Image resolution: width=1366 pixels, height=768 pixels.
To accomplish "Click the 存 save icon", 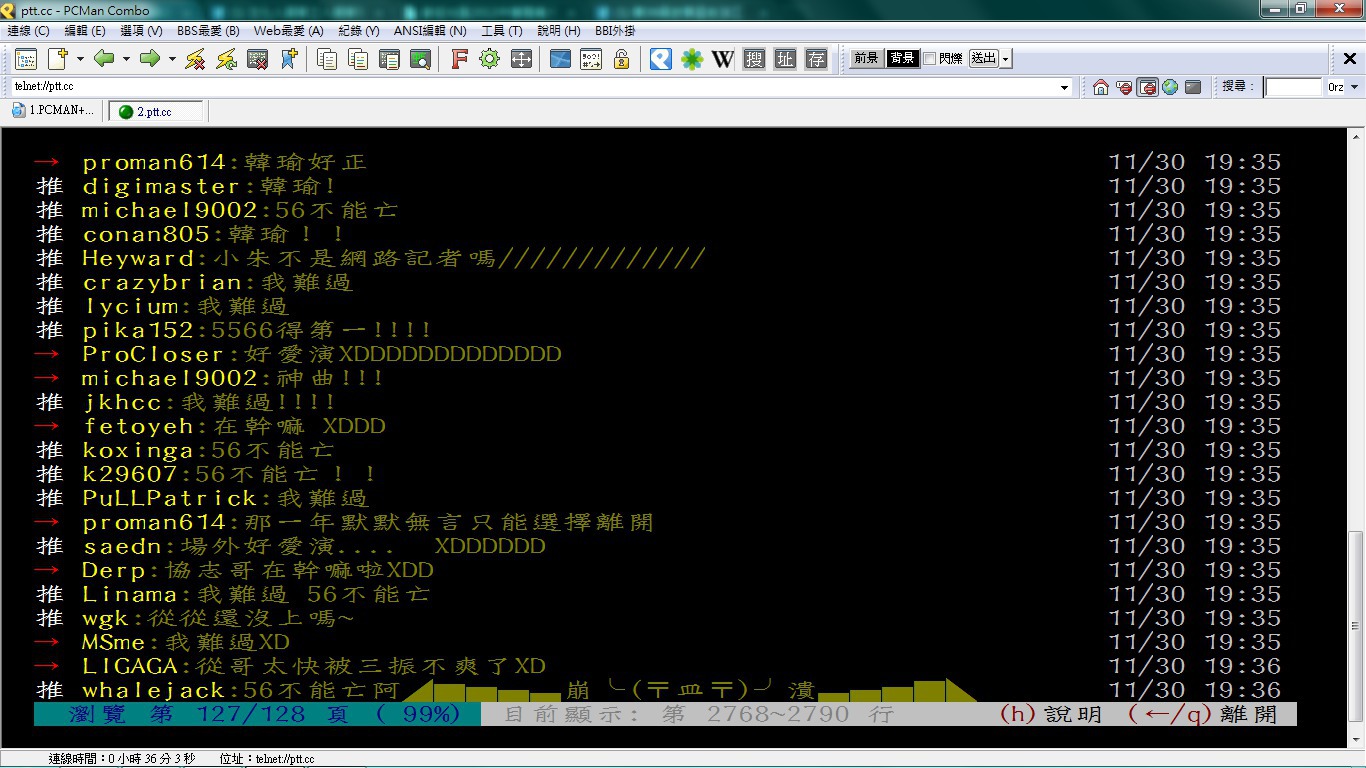I will [816, 59].
